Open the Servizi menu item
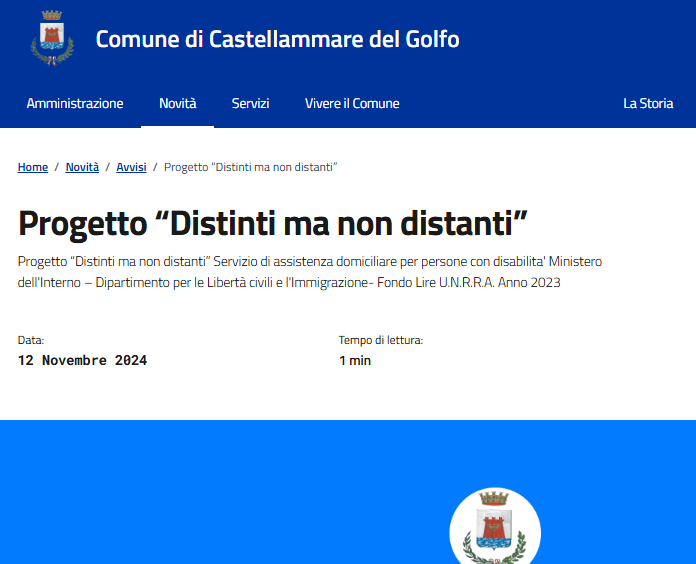Viewport: 696px width, 564px height. click(250, 103)
